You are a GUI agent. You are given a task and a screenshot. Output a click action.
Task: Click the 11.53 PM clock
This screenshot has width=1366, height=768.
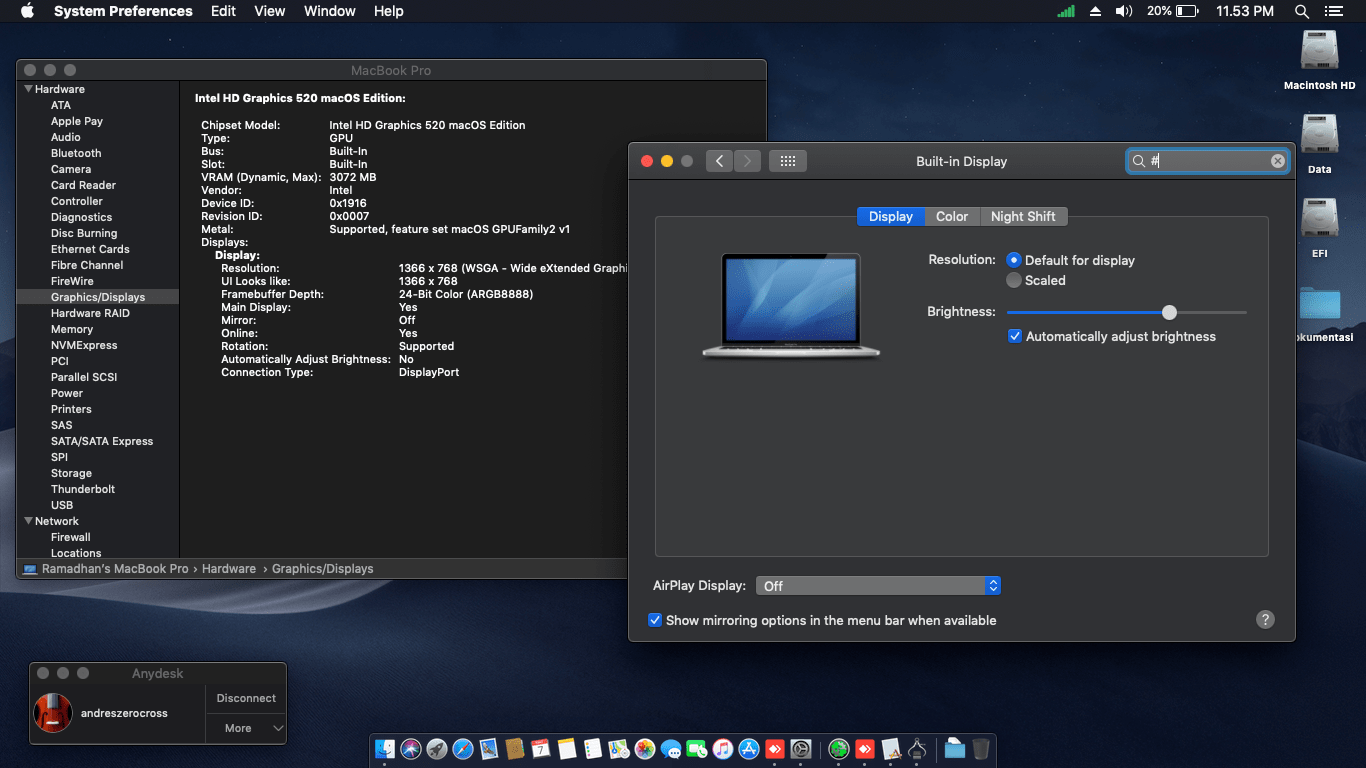(1245, 11)
